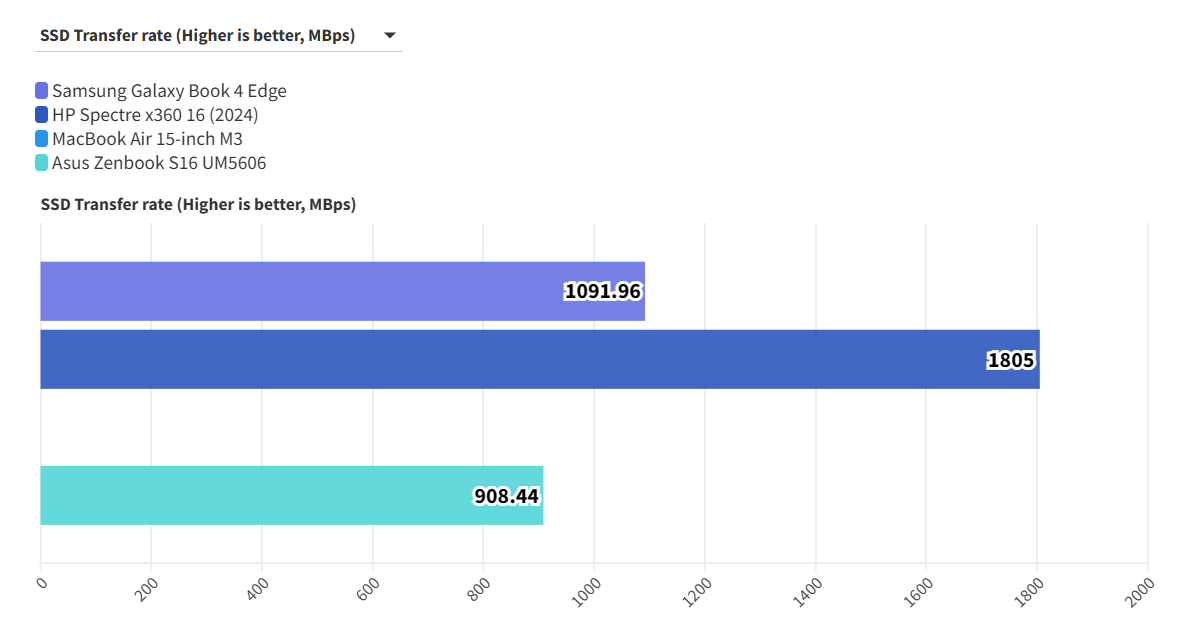Select the 1091.96 value label
1189x625 pixels.
tap(603, 292)
